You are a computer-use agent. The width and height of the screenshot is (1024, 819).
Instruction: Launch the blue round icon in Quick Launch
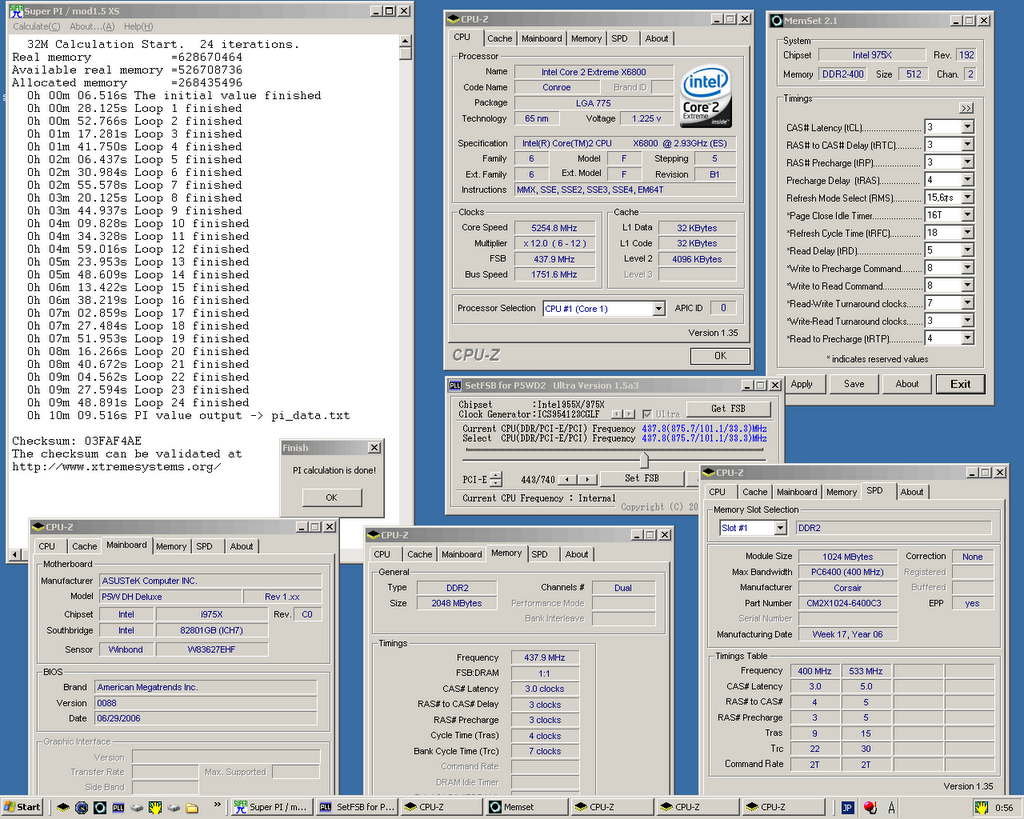(81, 807)
